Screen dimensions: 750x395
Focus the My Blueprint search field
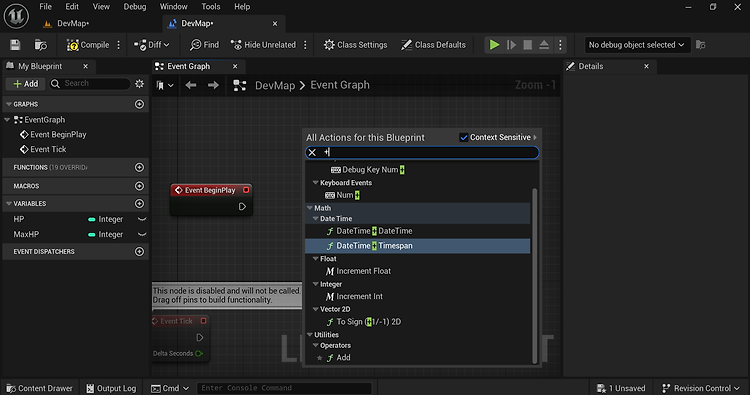[x=90, y=84]
